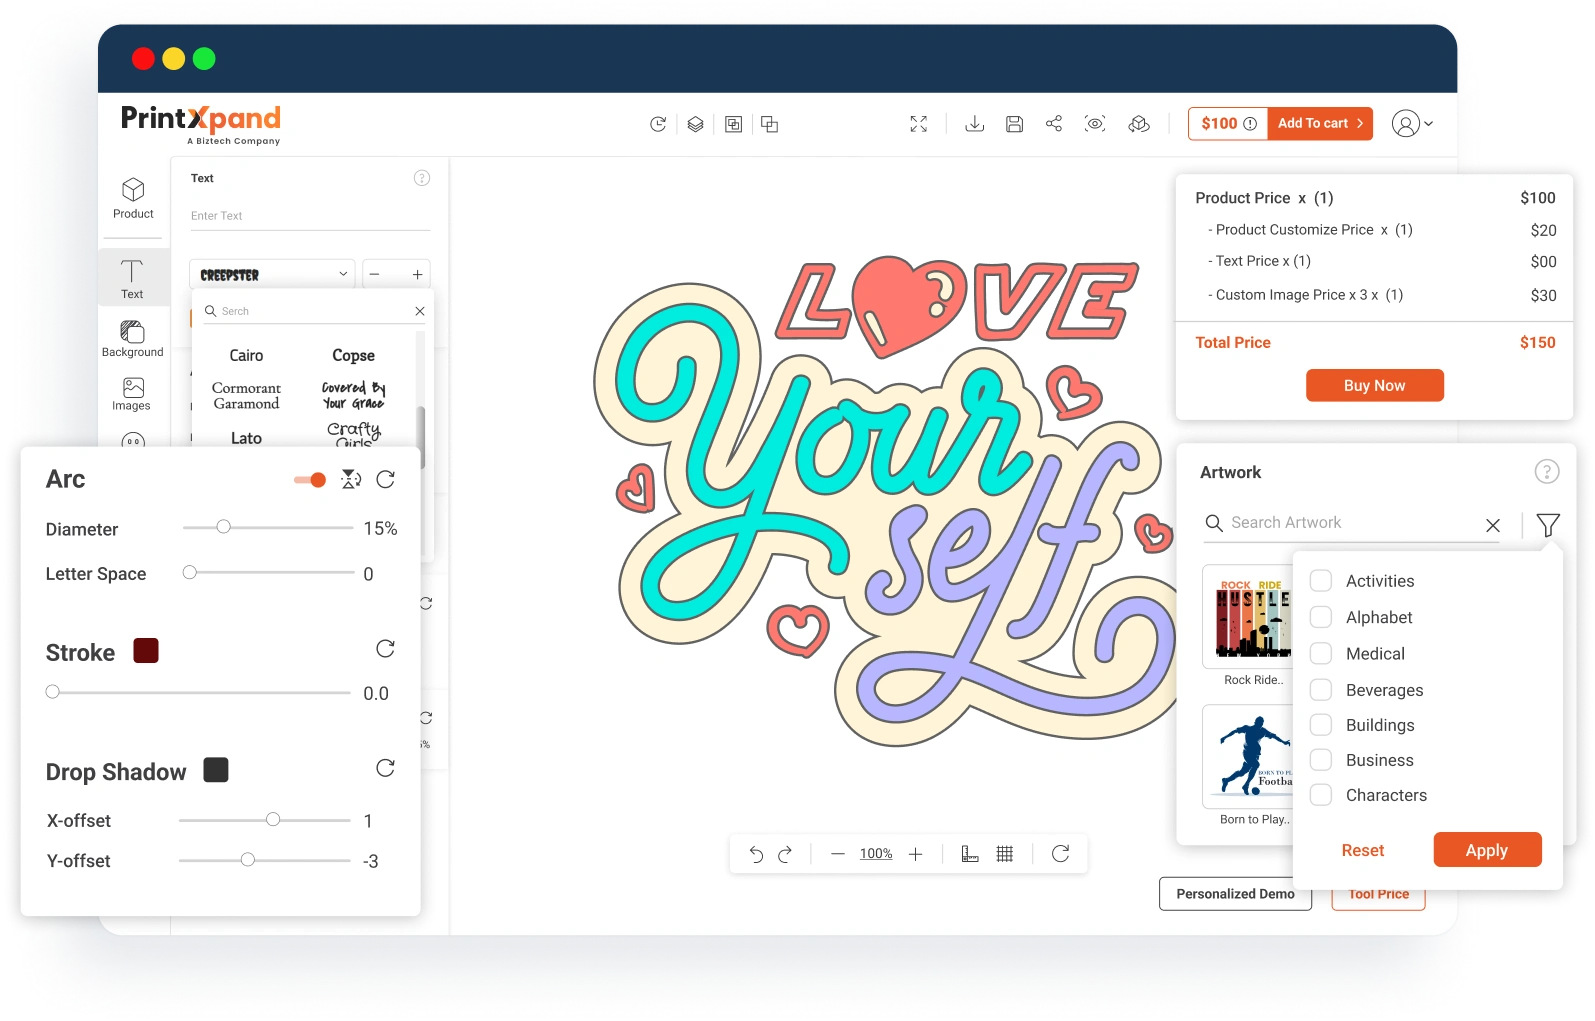Enter fullscreen with the expand arrows icon
Viewport: 1595px width, 1021px height.
tap(918, 124)
